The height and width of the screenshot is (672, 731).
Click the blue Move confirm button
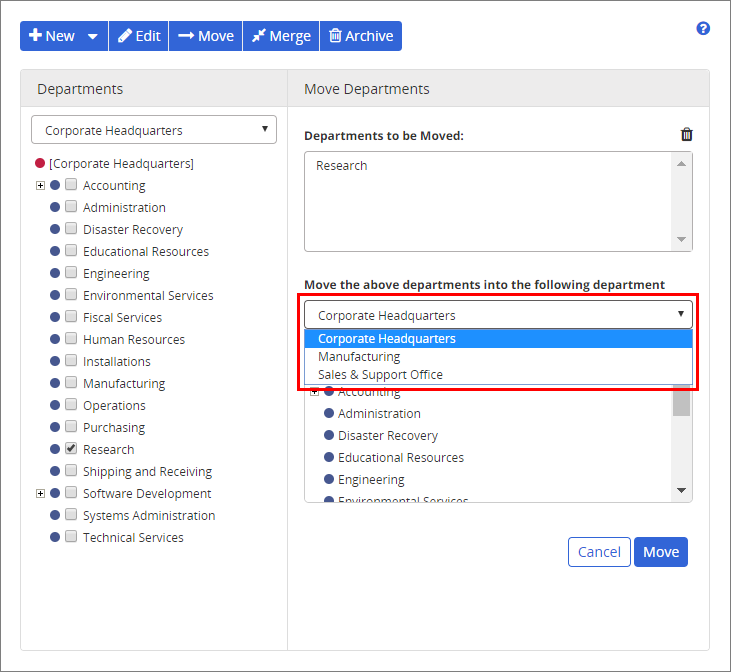[x=660, y=552]
